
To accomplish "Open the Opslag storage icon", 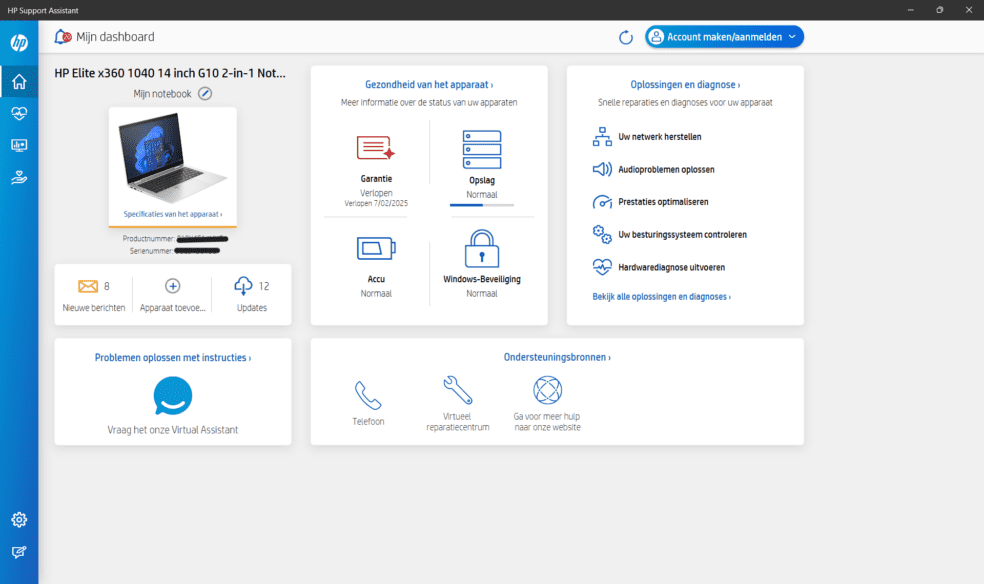I will point(482,149).
